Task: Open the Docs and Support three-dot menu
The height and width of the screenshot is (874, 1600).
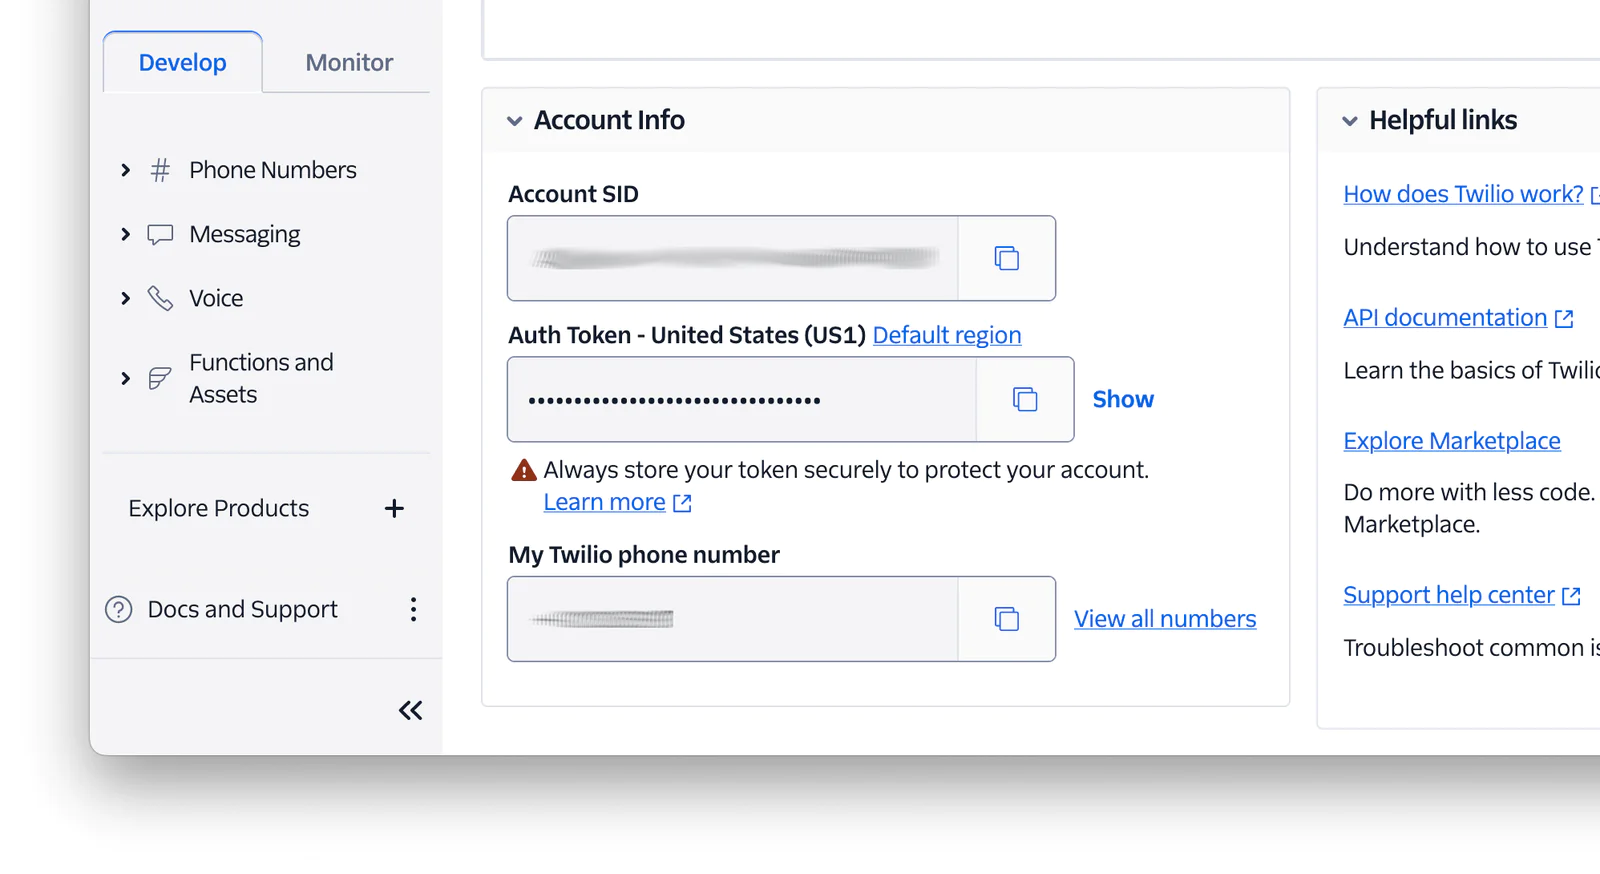Action: pyautogui.click(x=413, y=609)
